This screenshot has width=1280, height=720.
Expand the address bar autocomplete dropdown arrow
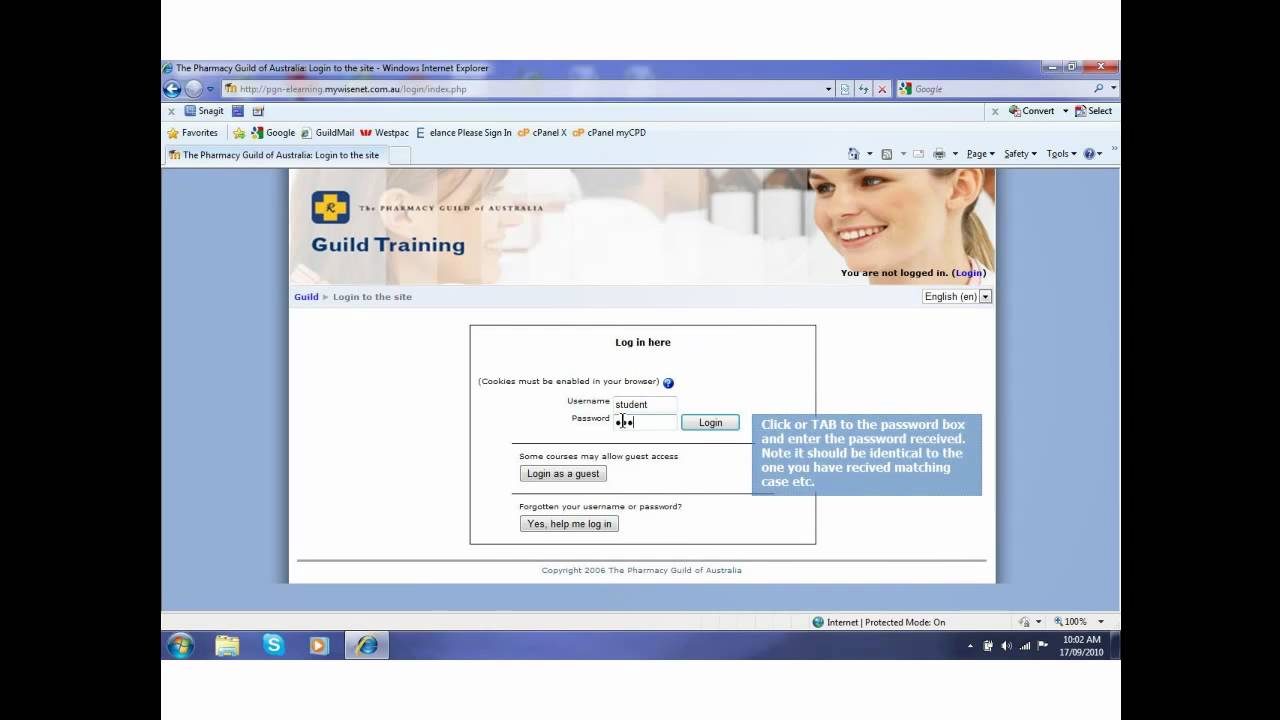(x=828, y=89)
